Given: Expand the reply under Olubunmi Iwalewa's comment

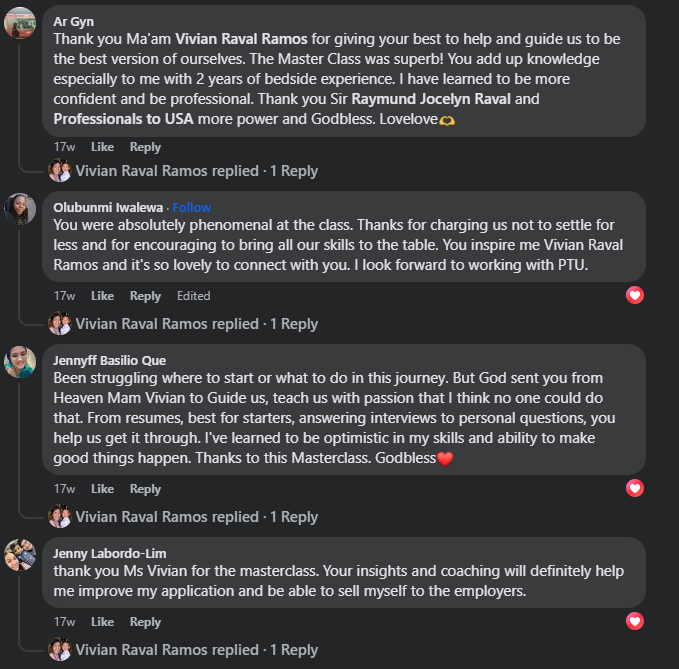Looking at the screenshot, I should coord(197,324).
